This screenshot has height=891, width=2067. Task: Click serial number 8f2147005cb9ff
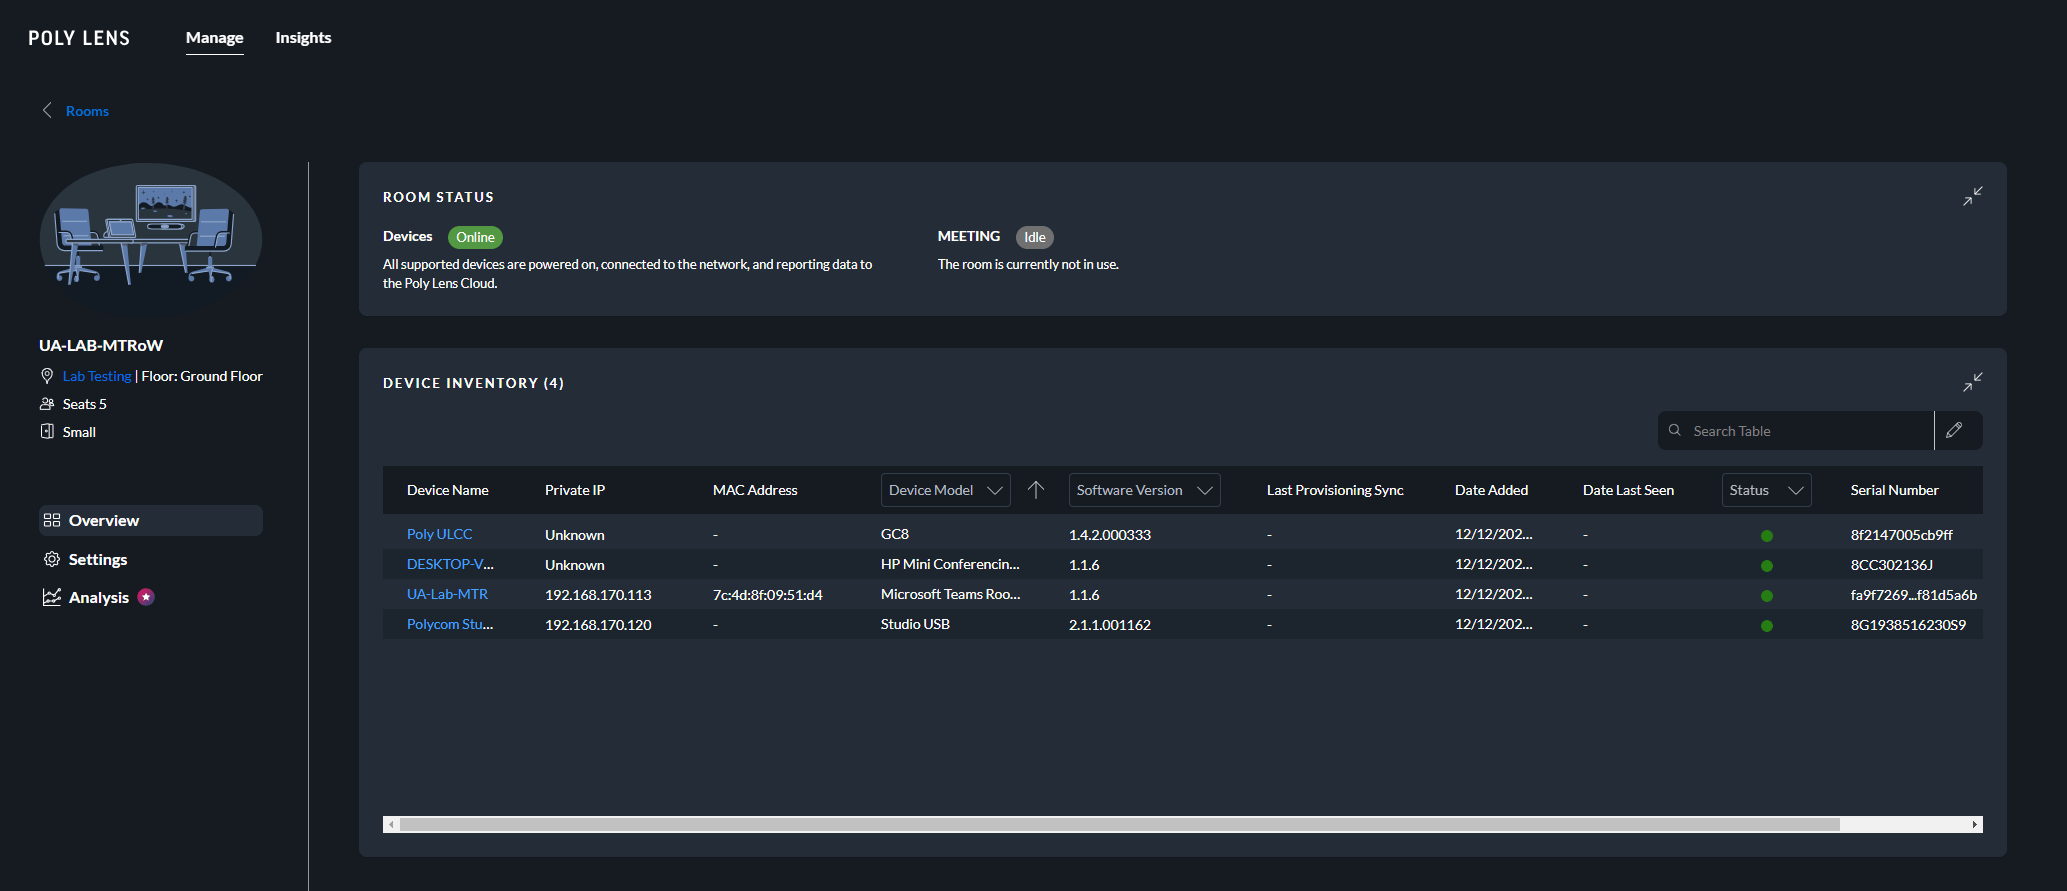point(1902,535)
